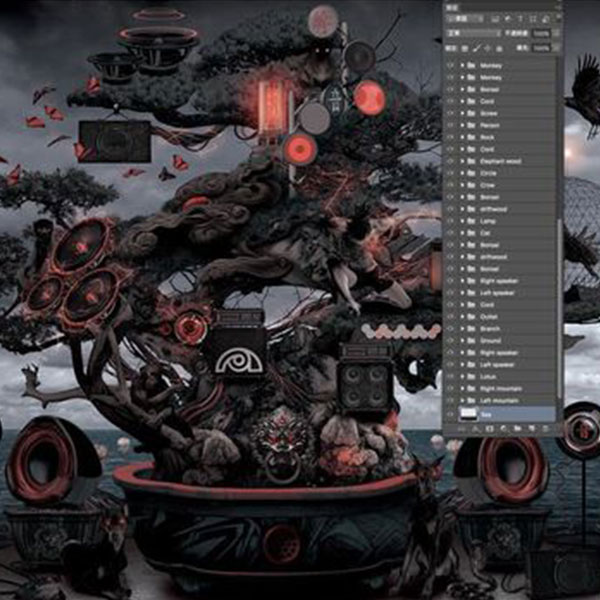
Task: Expand the Person group
Action: click(462, 125)
